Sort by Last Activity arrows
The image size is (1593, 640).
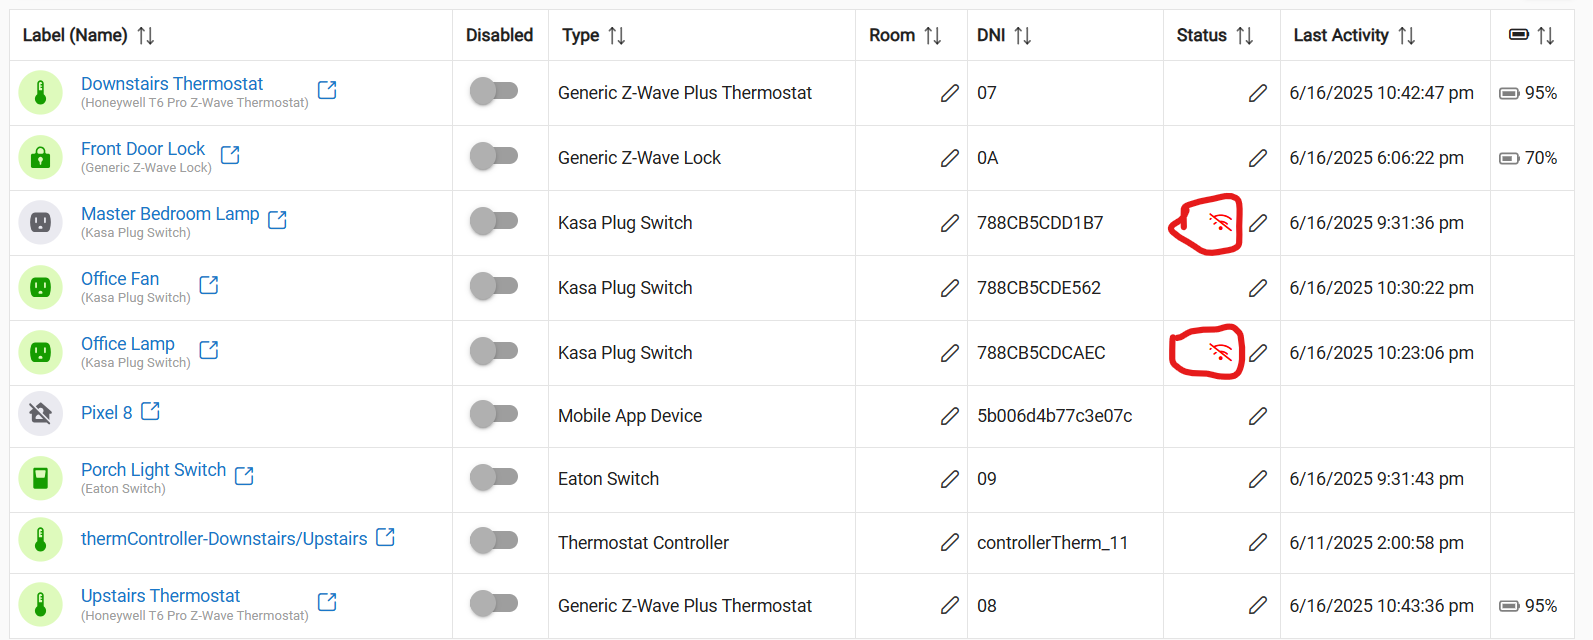(x=1407, y=36)
